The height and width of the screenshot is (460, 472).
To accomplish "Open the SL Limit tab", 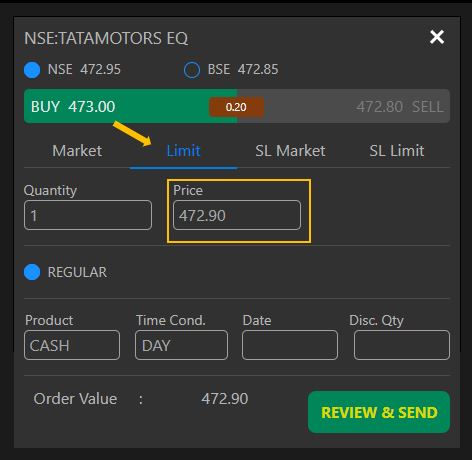I will 397,151.
